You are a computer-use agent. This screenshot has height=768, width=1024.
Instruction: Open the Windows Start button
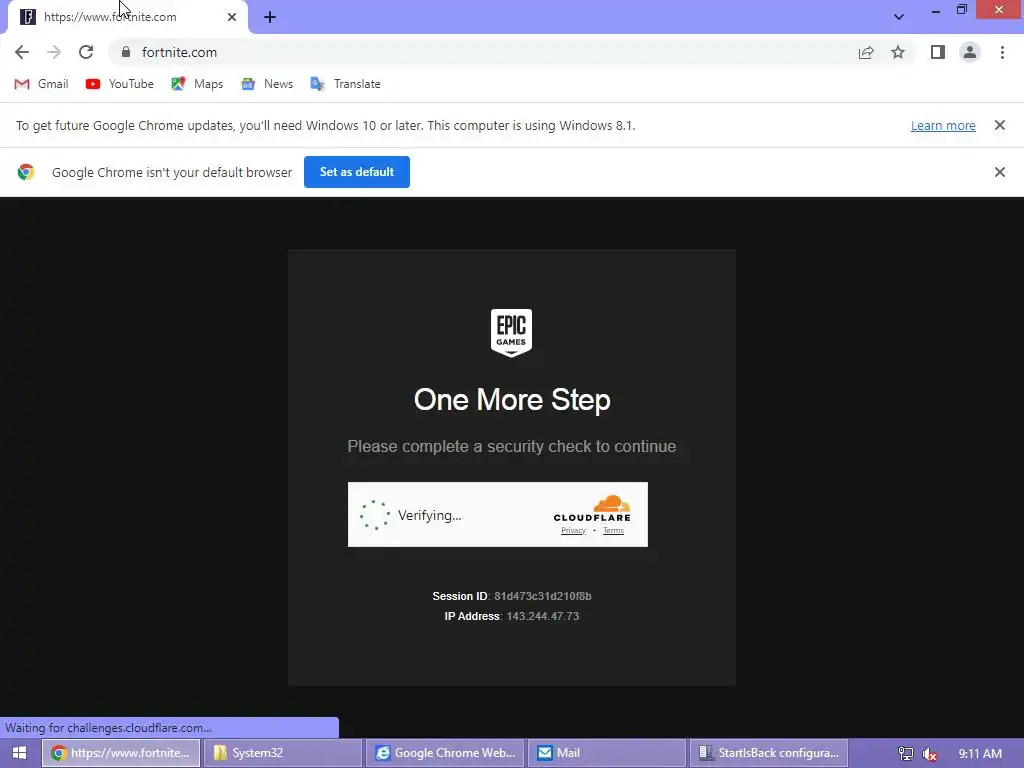coord(20,753)
